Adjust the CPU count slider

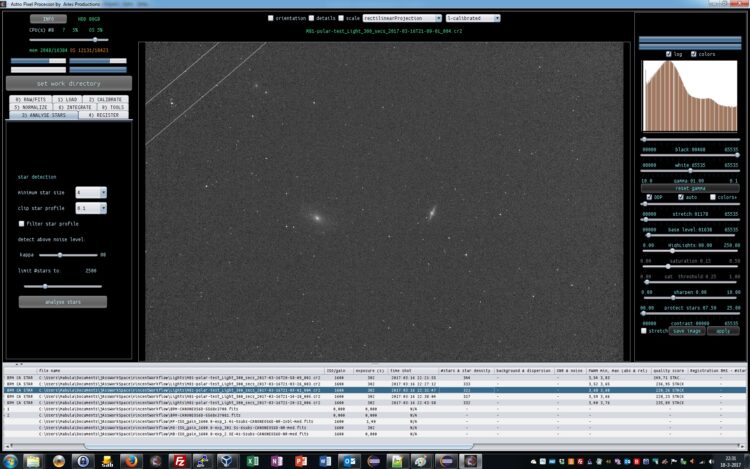click(68, 40)
